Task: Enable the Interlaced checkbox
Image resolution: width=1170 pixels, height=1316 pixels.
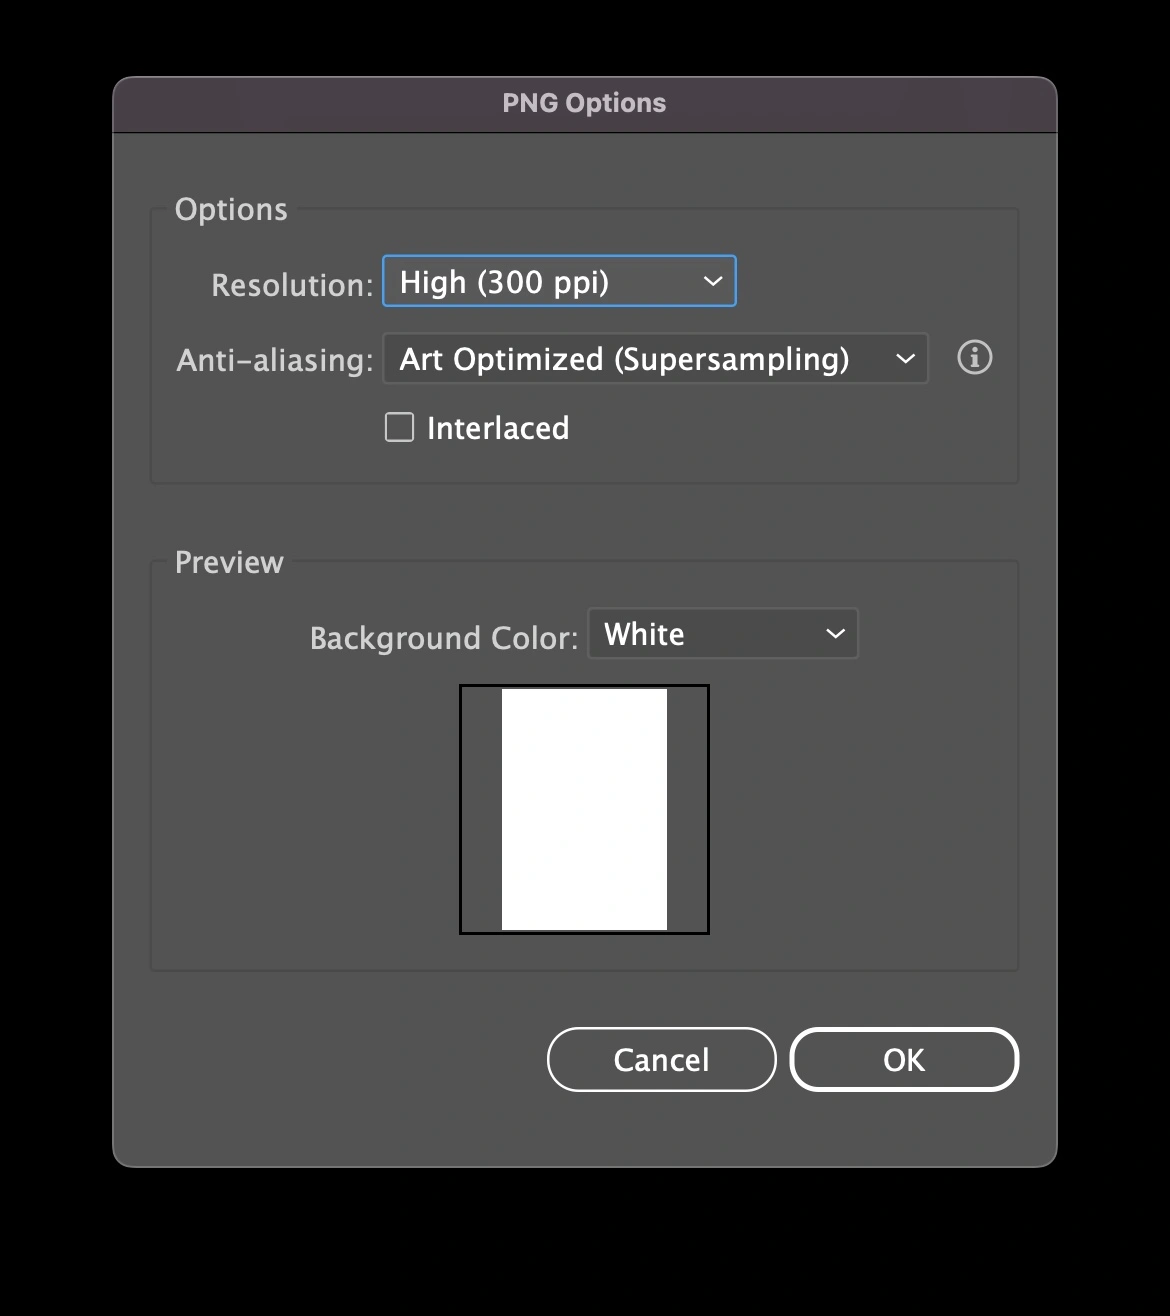Action: (x=400, y=428)
